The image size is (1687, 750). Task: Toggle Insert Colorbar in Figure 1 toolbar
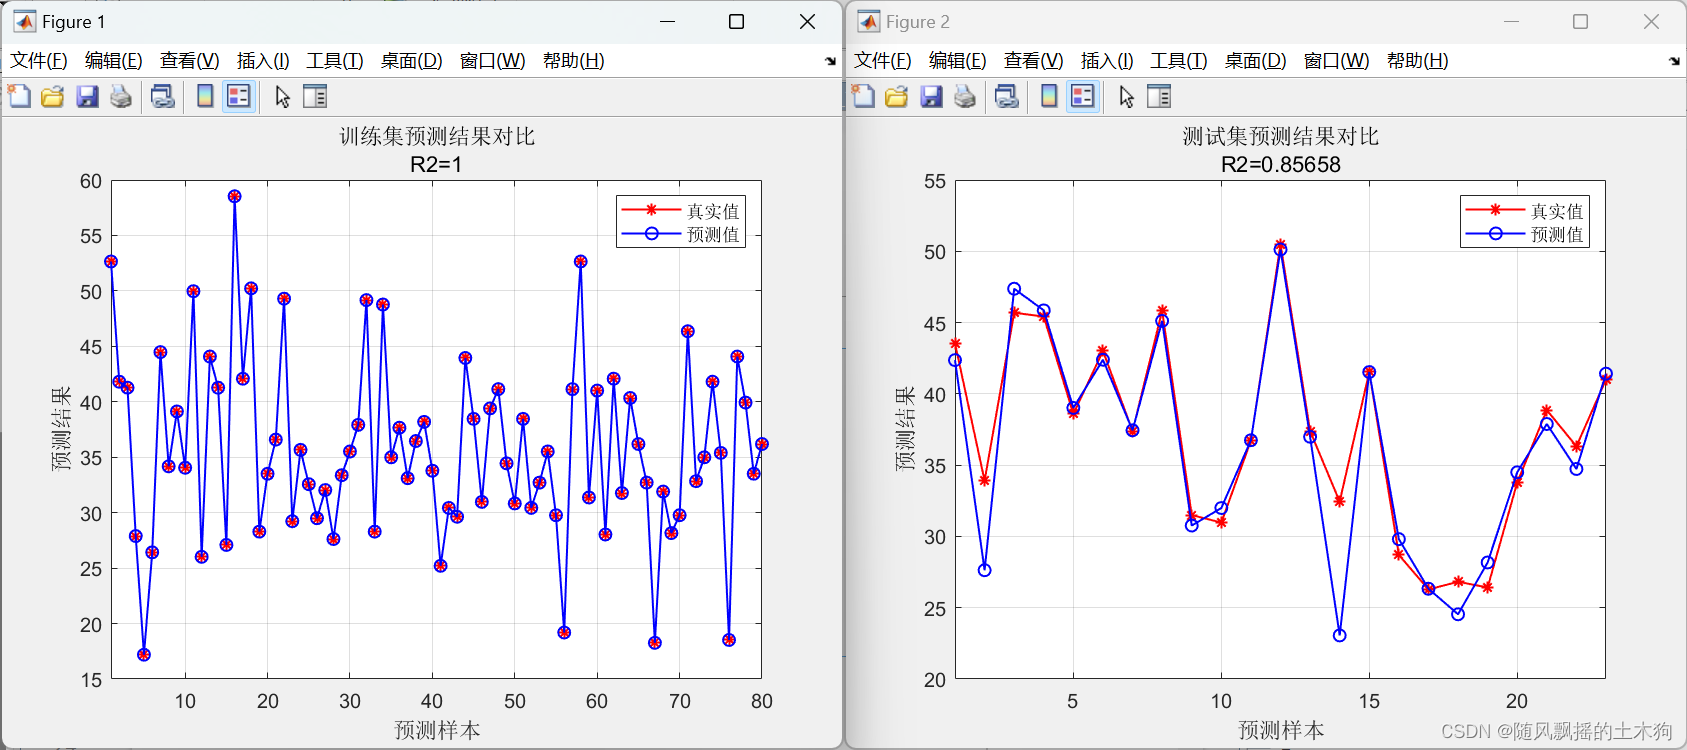coord(205,96)
